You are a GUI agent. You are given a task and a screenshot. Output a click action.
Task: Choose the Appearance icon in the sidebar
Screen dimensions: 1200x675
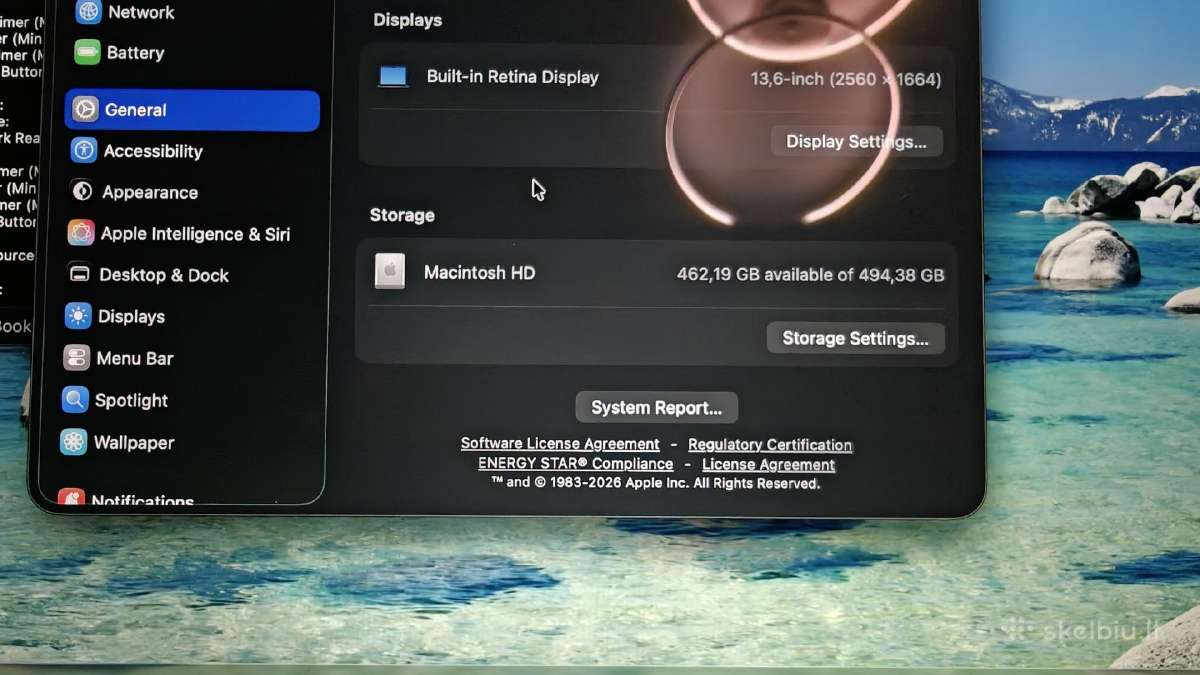point(82,191)
